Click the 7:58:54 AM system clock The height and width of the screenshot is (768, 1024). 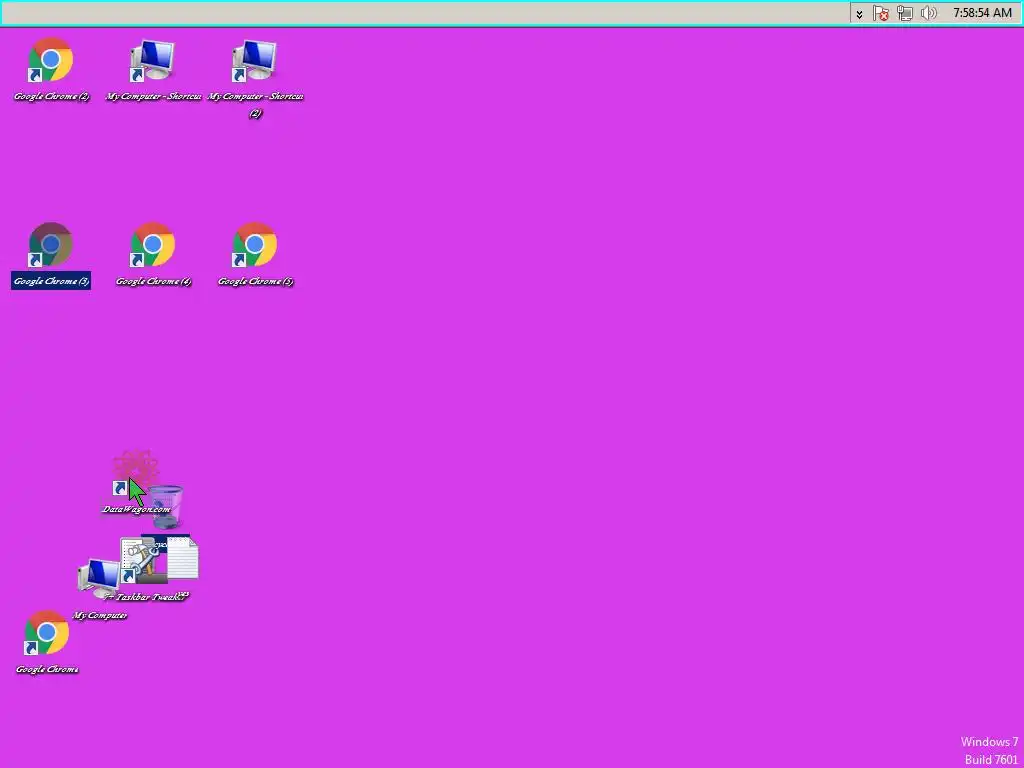tap(982, 13)
